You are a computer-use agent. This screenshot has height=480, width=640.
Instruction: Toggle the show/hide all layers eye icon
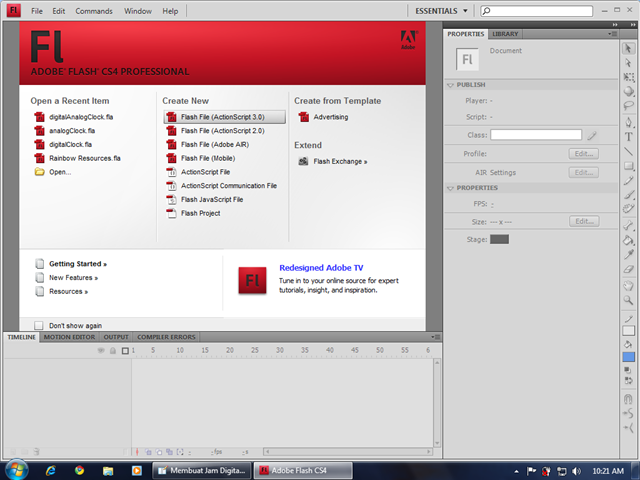pos(100,350)
